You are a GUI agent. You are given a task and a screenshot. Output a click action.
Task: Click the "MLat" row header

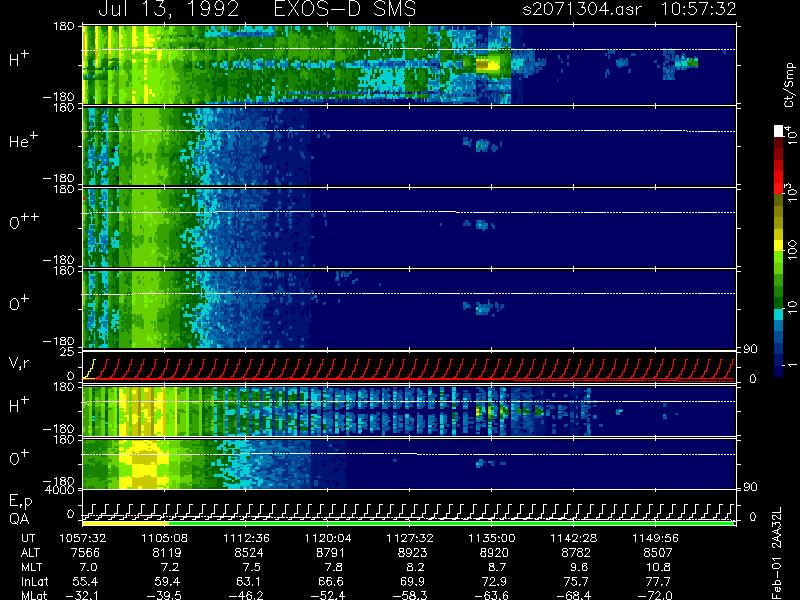click(x=34, y=595)
